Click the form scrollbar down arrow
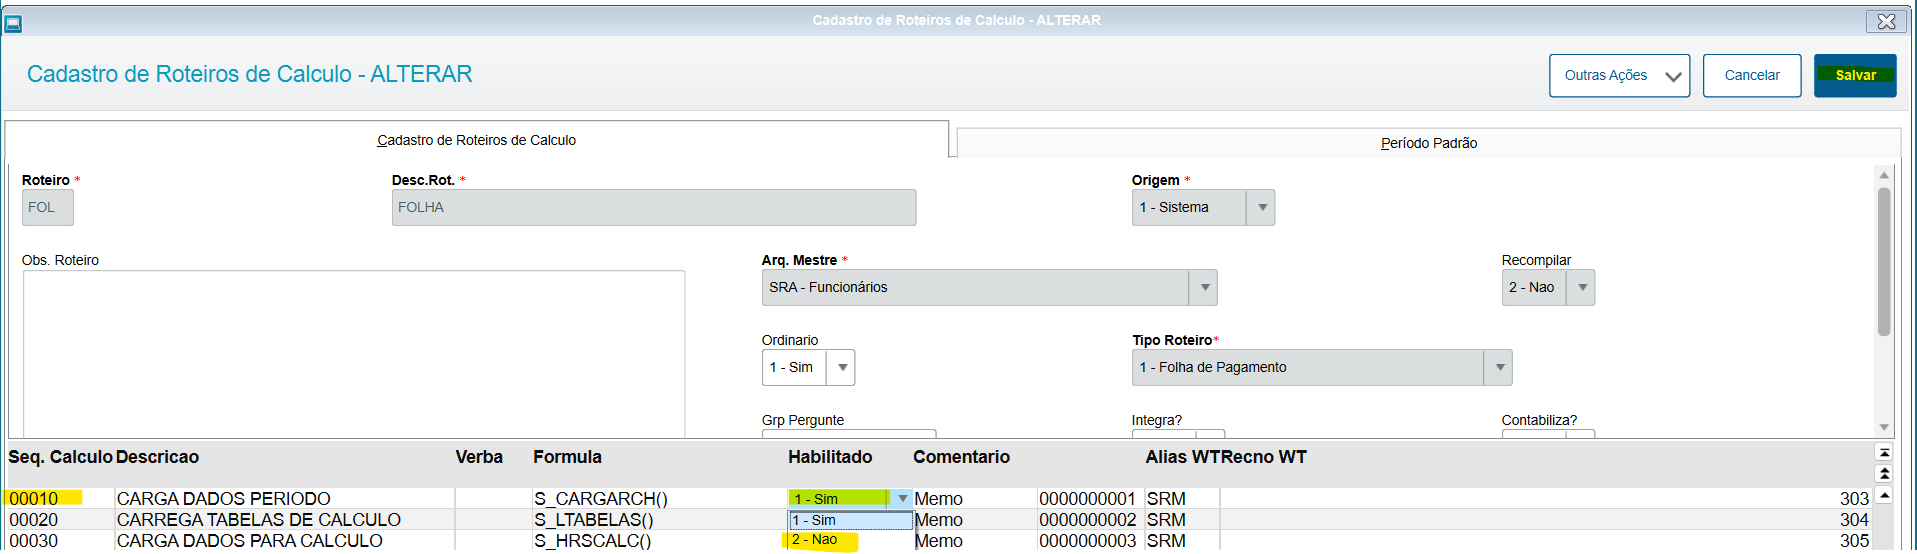 1884,427
